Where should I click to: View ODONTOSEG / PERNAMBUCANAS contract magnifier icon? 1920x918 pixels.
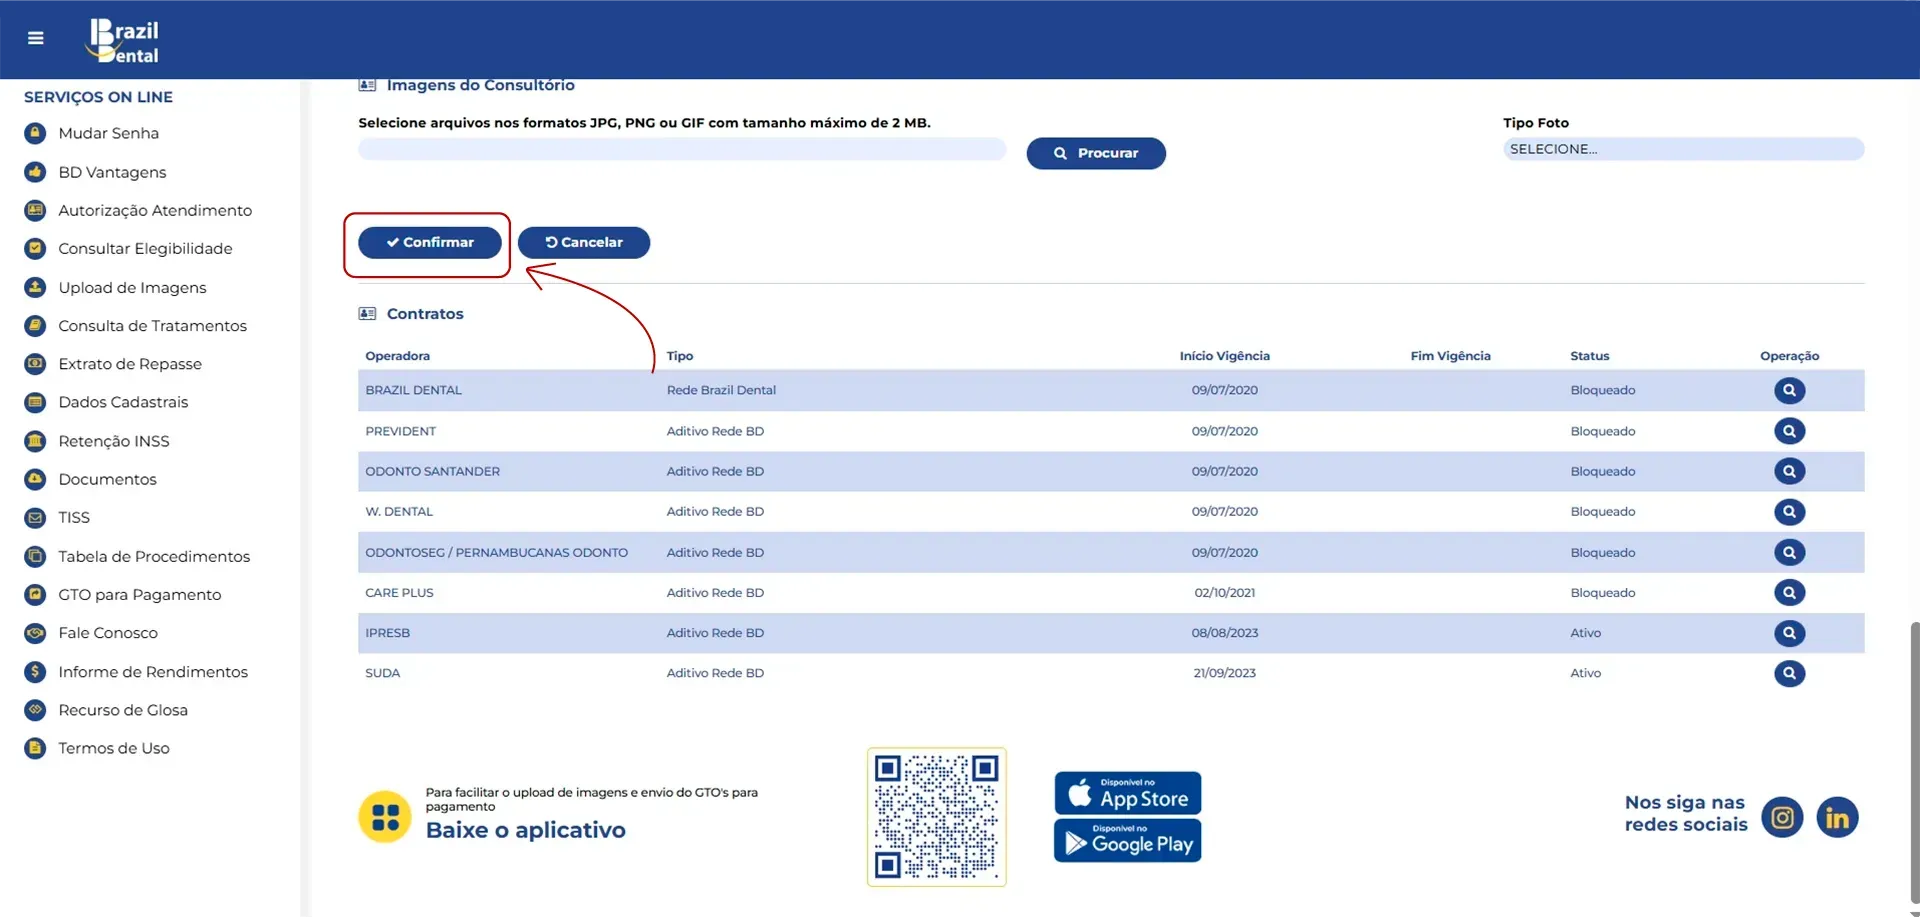coord(1789,552)
